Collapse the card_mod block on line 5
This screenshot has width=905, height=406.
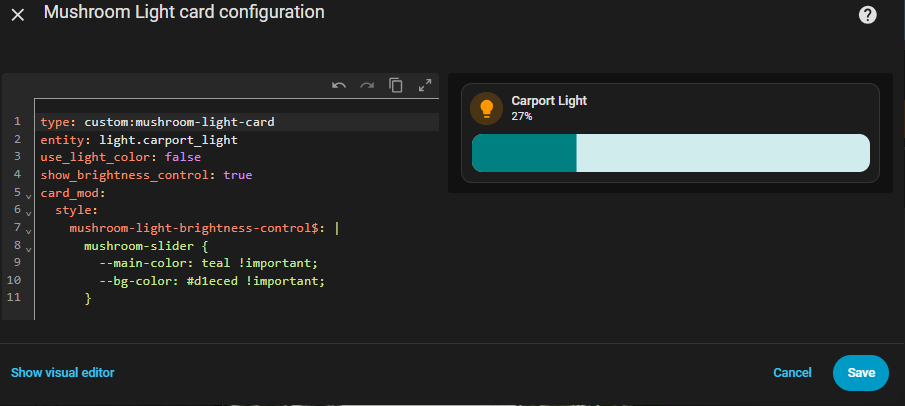pos(28,194)
